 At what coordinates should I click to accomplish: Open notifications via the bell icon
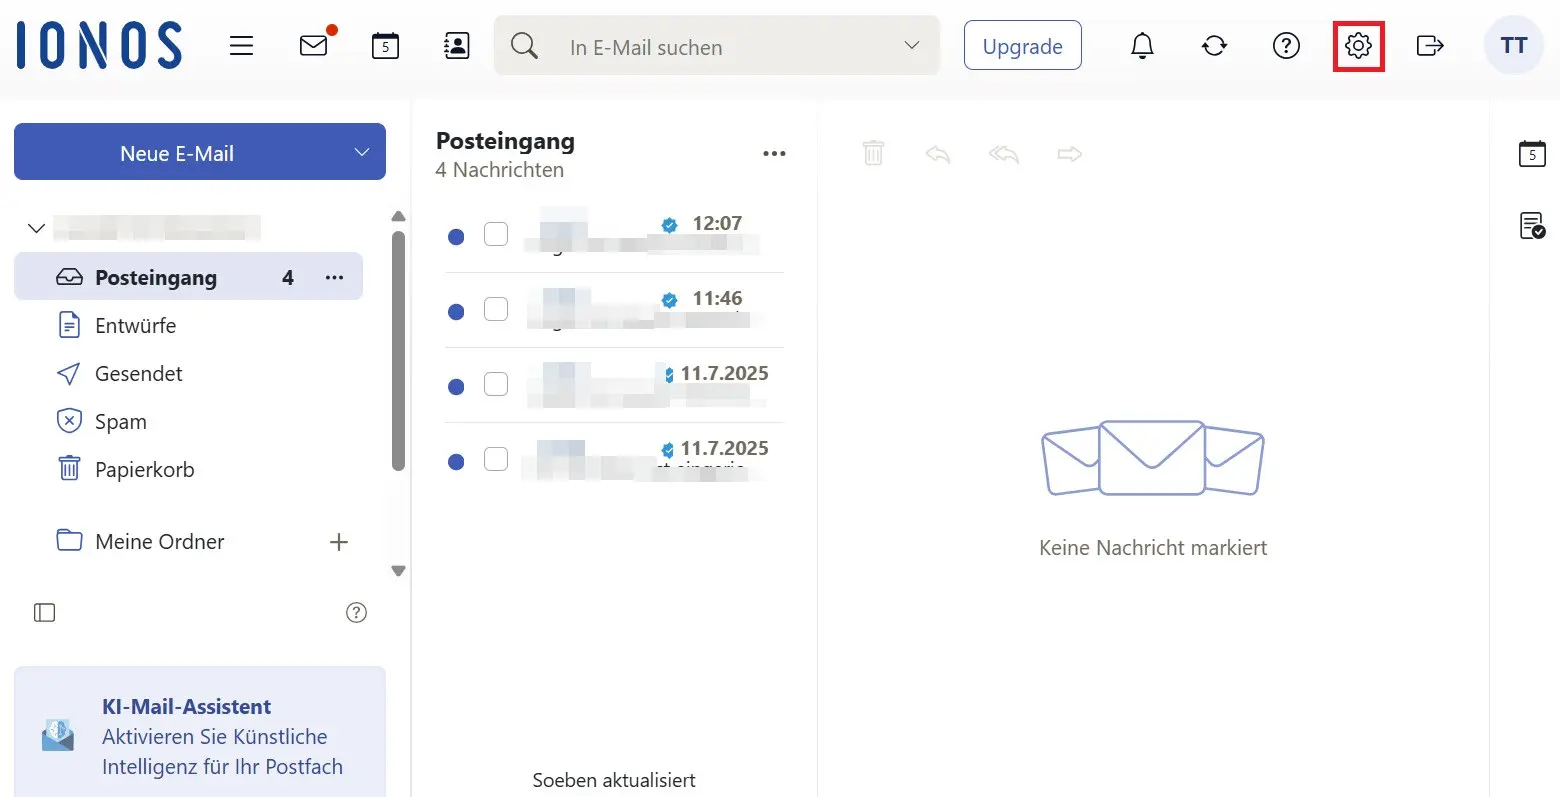(x=1141, y=45)
